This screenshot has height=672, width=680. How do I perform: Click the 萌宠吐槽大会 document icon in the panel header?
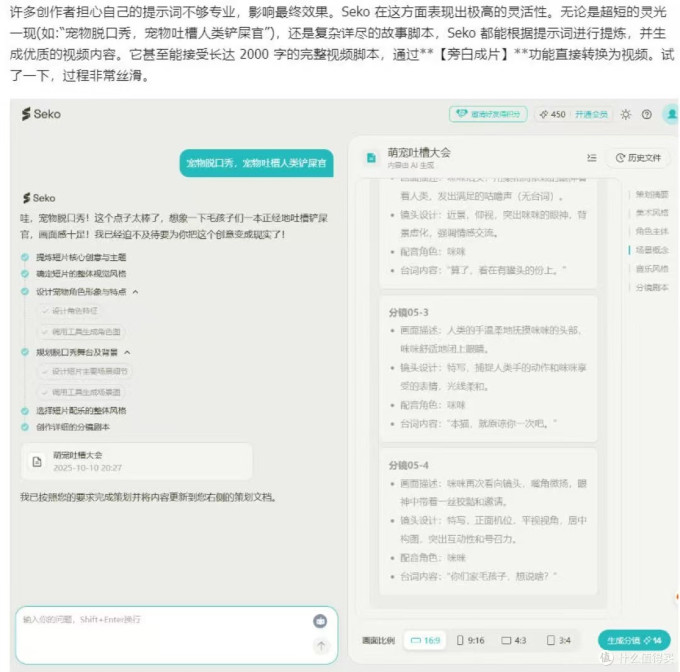[371, 158]
